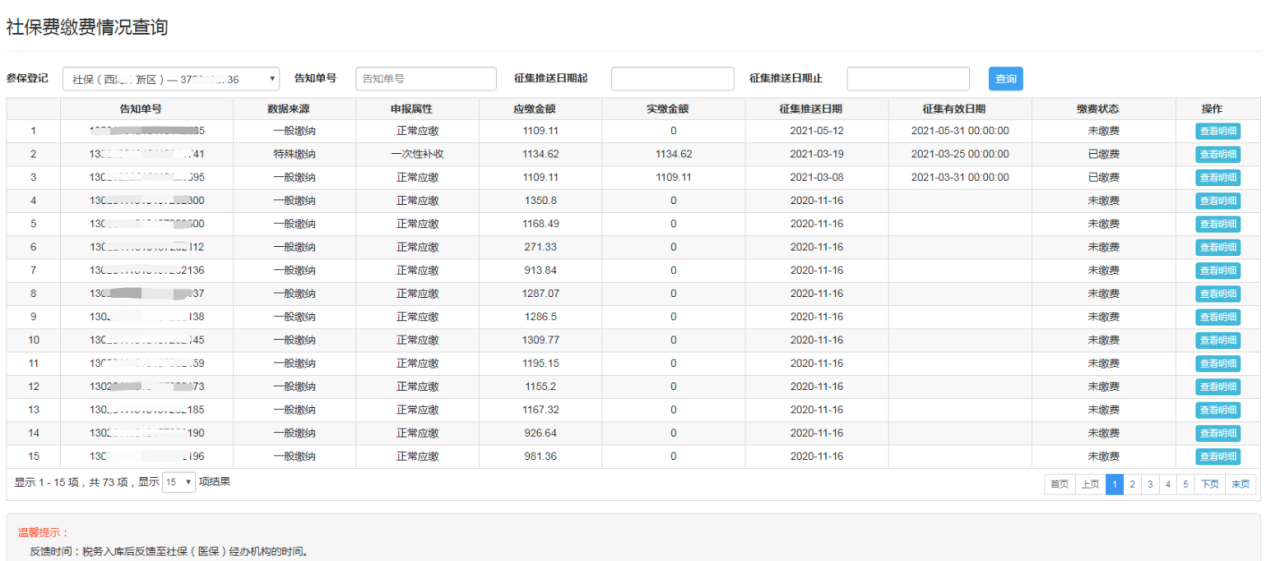Click the 告知单号 input field
Screen dimensions: 1266x561
425,79
